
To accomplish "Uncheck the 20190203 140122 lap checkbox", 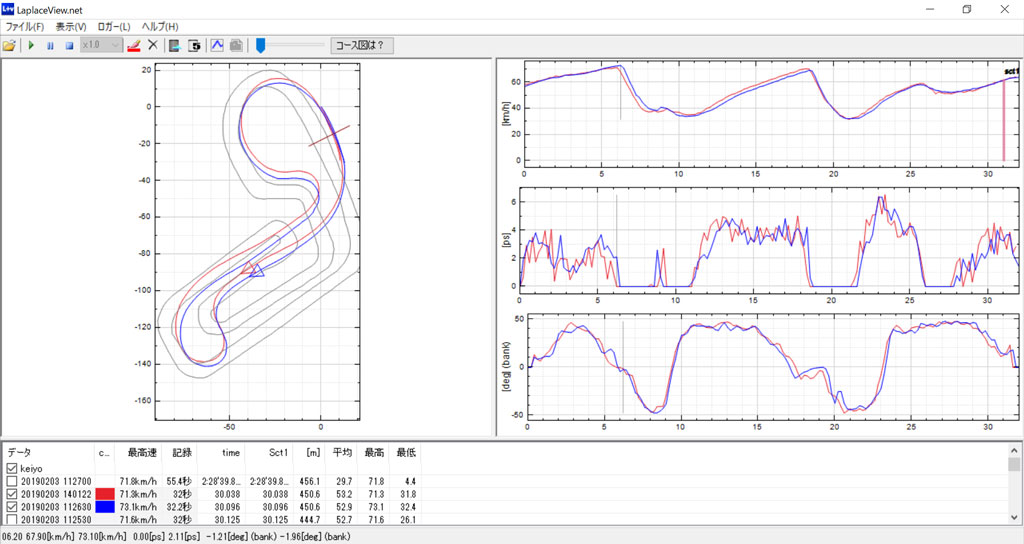I will [12, 494].
